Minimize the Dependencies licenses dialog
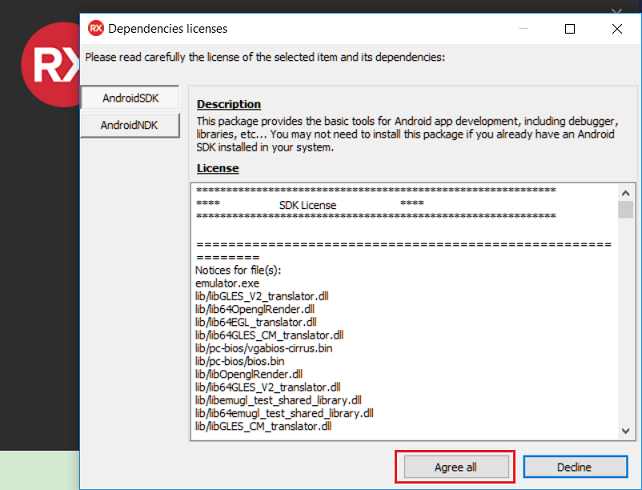This screenshot has height=490, width=642. coord(524,29)
